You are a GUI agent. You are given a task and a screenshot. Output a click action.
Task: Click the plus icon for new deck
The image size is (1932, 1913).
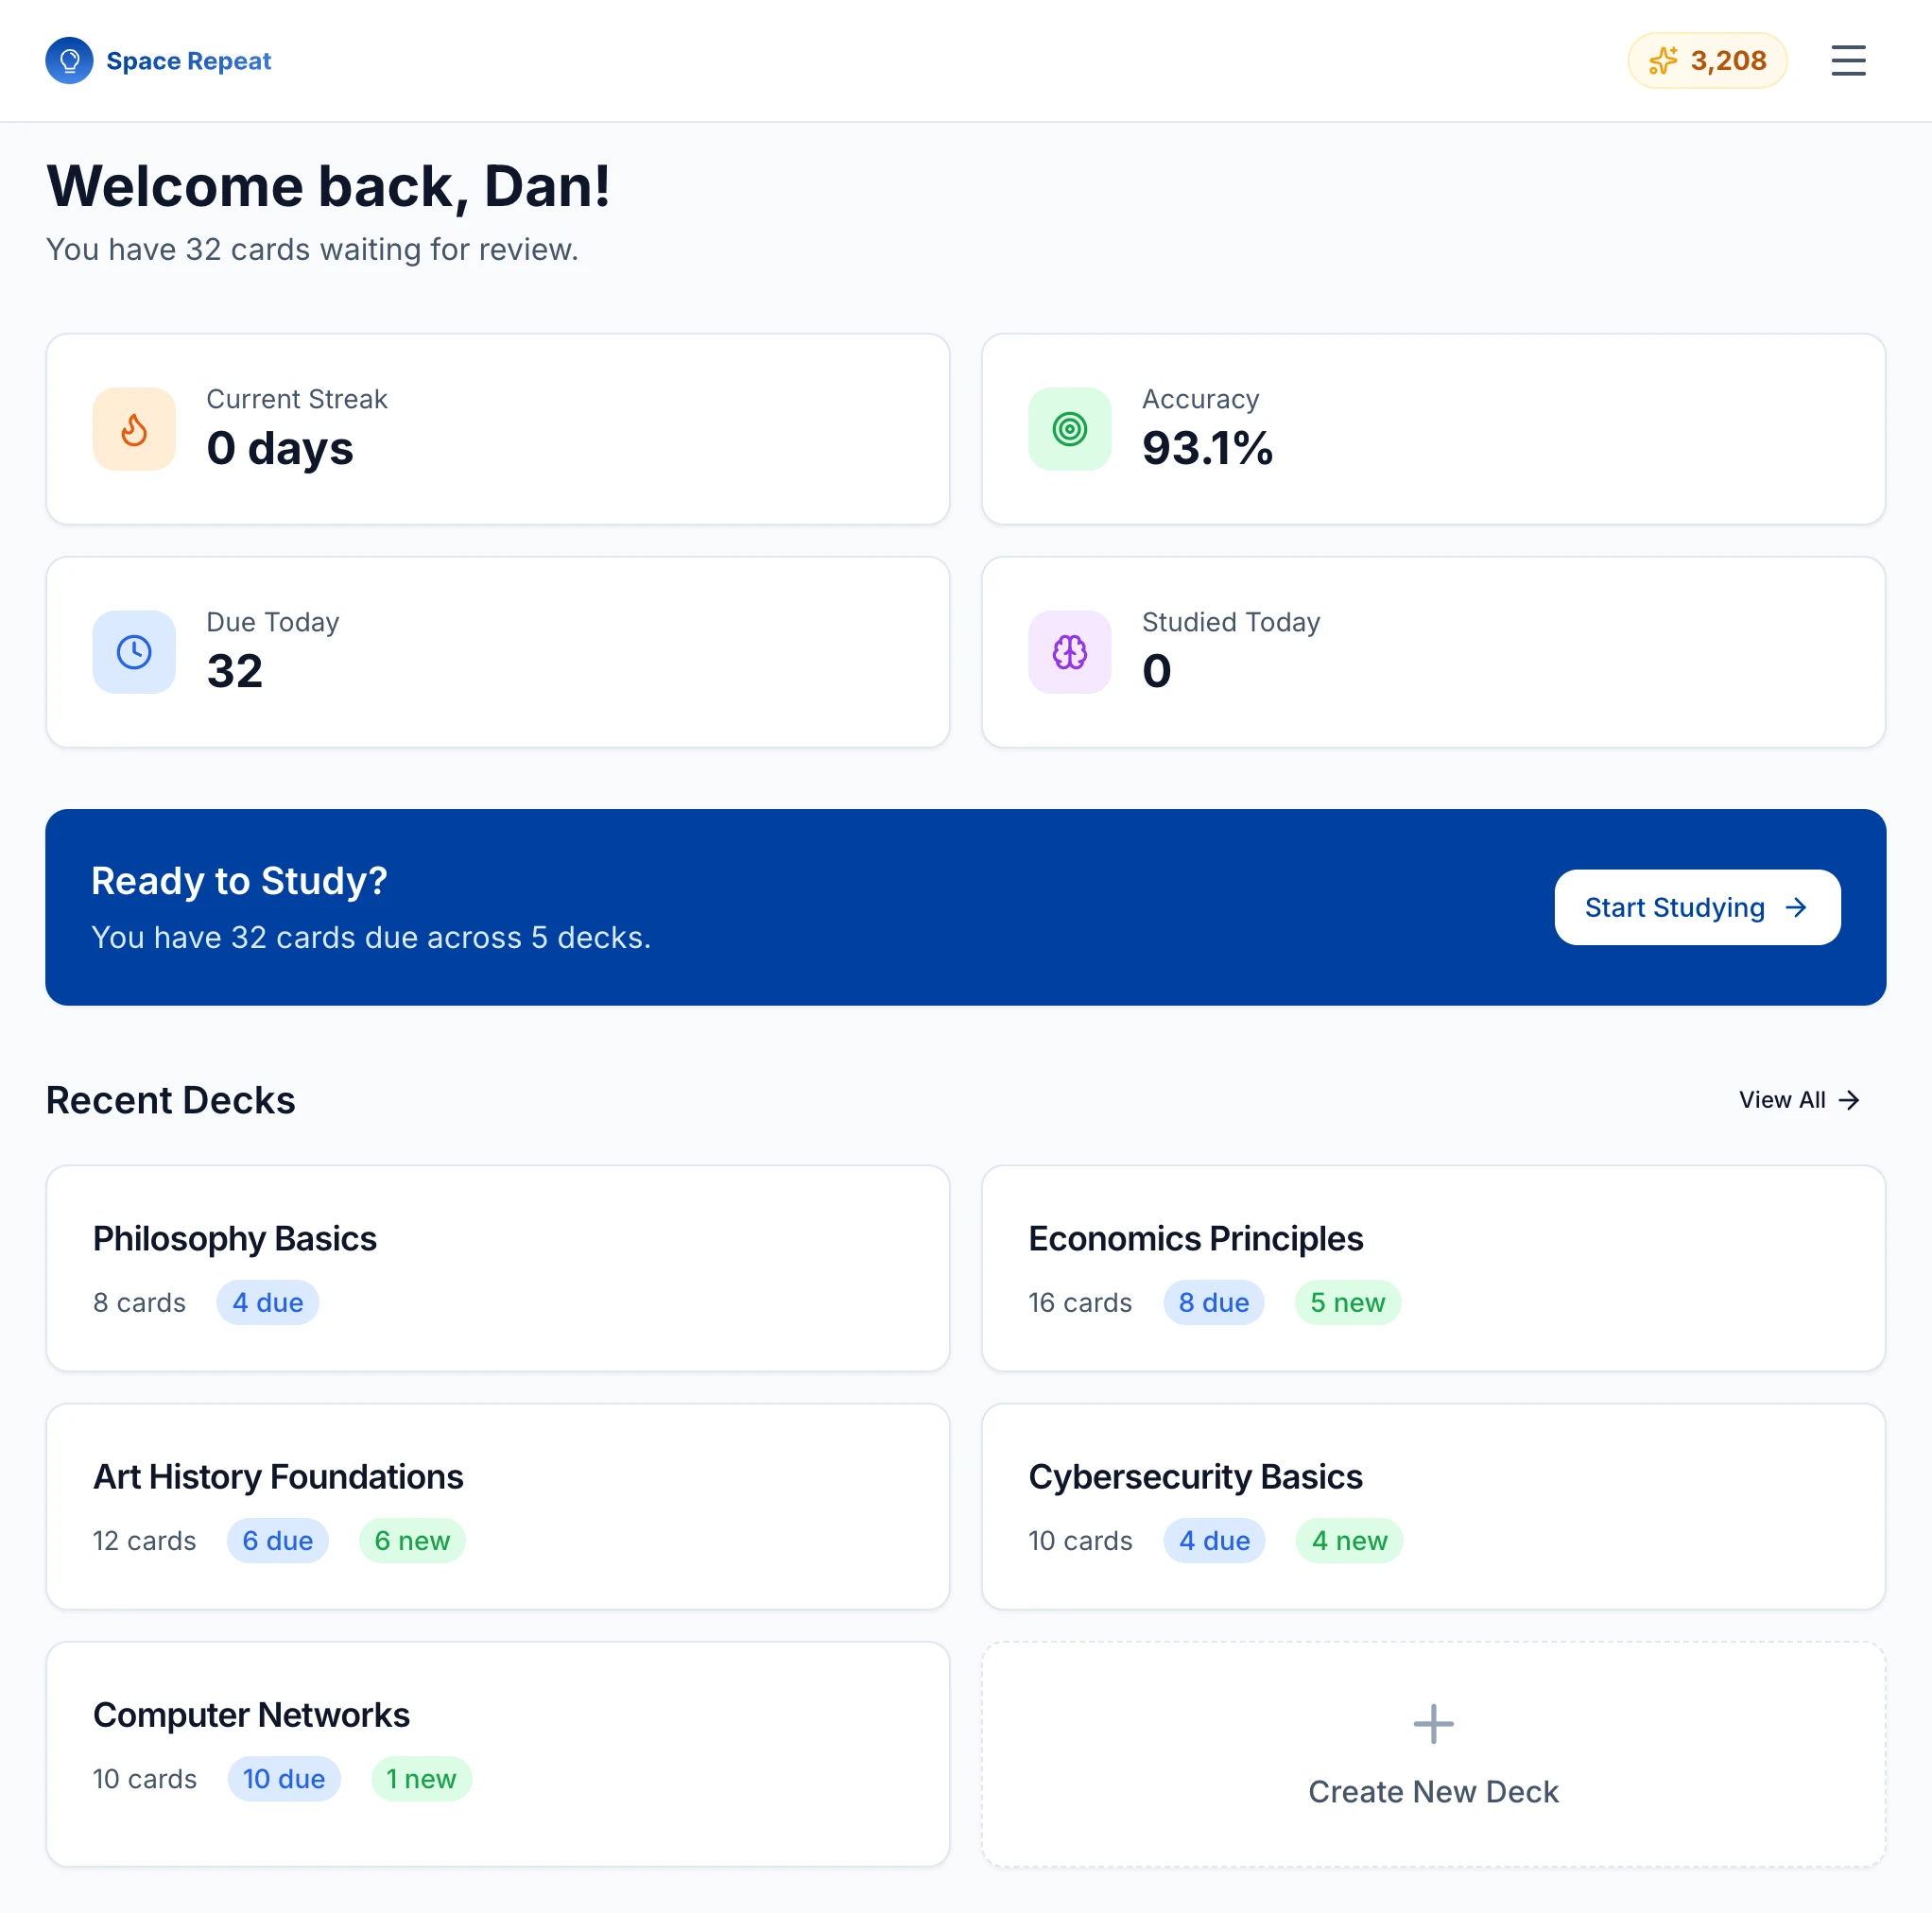coord(1432,1723)
